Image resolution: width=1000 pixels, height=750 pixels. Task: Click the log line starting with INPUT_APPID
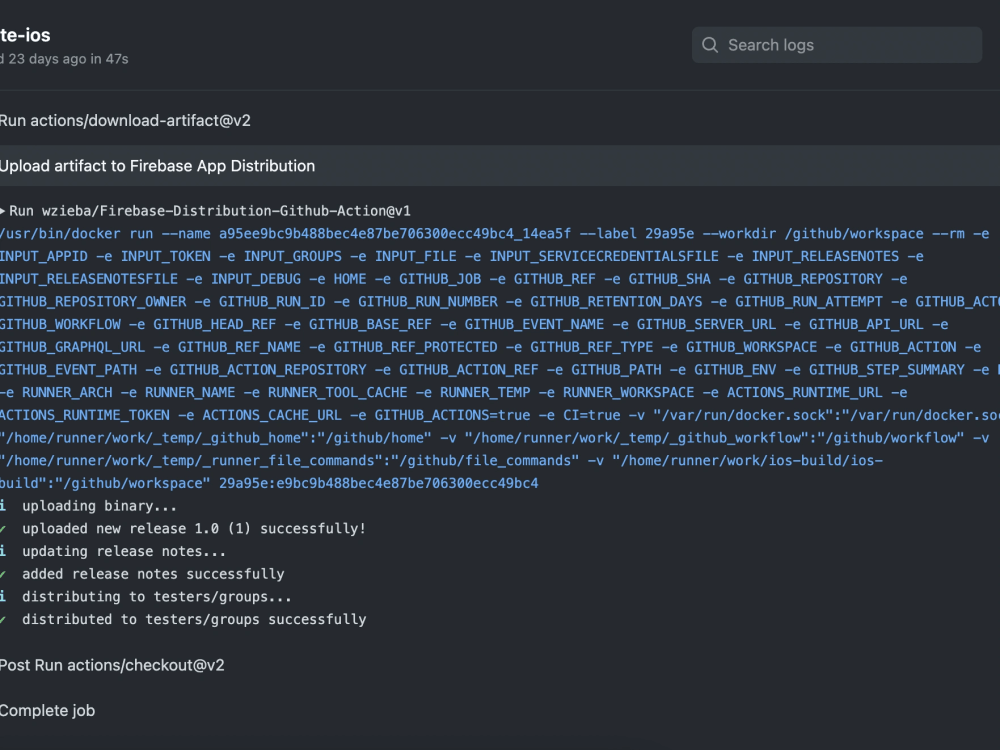[462, 256]
